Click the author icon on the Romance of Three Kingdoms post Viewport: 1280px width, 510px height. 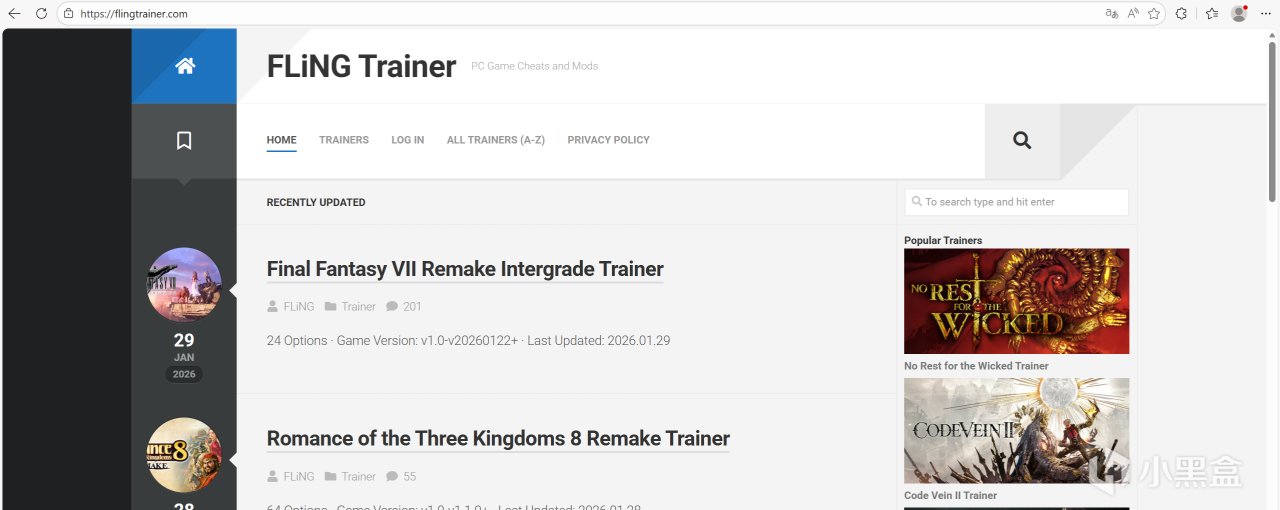pos(272,476)
